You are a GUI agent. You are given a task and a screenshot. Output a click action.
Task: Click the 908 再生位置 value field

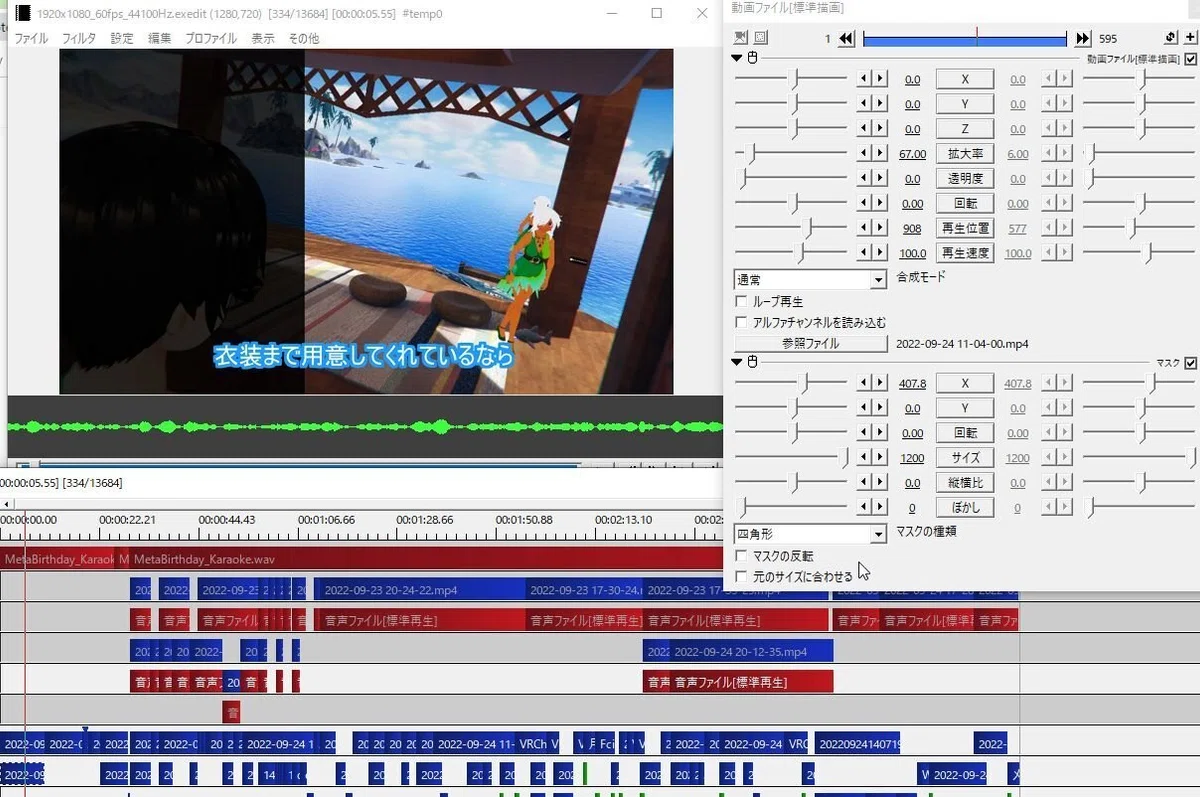coord(912,229)
